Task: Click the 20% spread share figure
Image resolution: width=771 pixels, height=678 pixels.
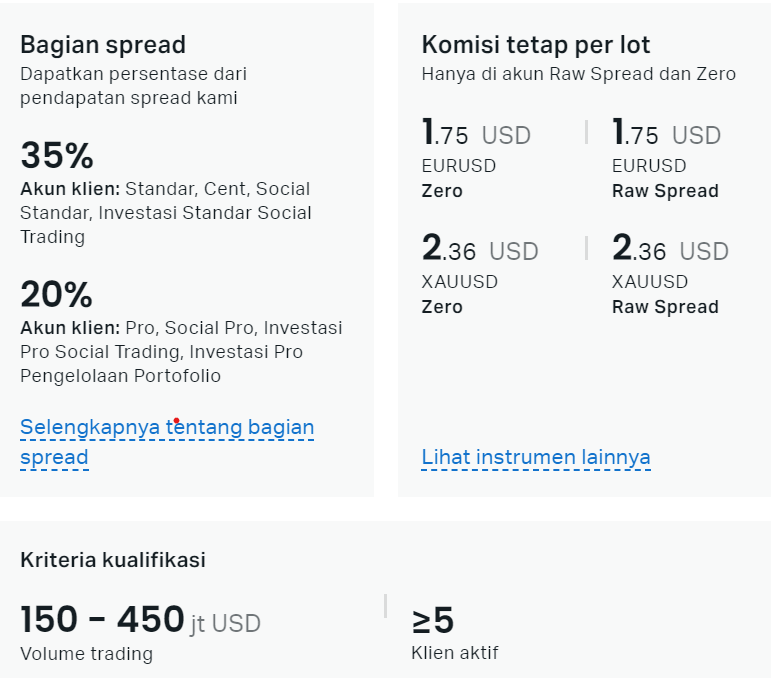Action: [x=57, y=295]
